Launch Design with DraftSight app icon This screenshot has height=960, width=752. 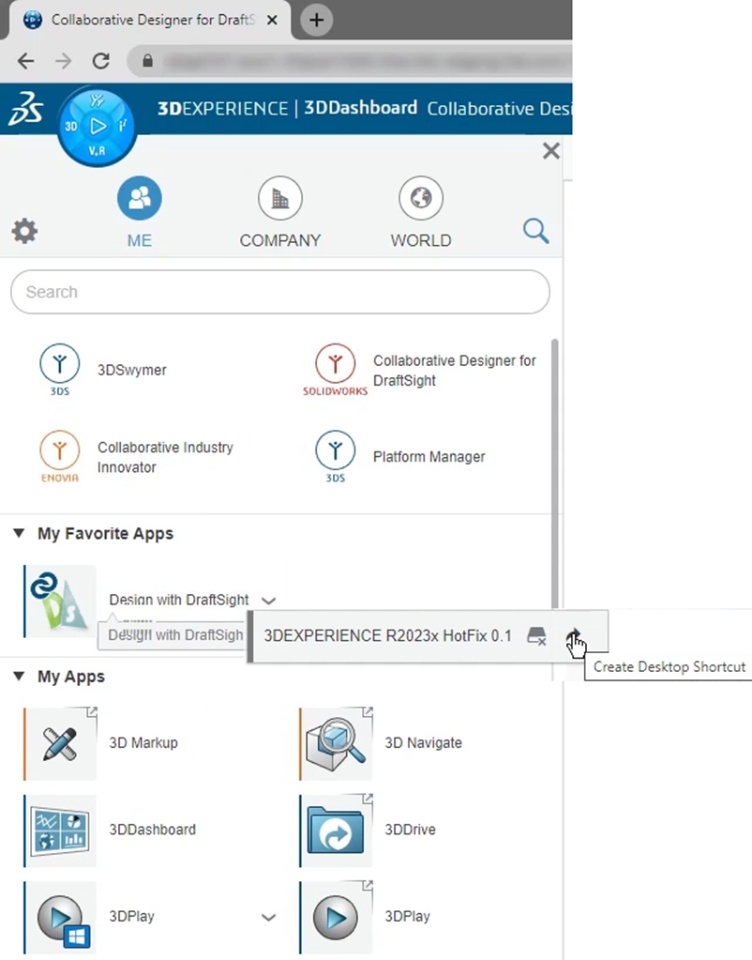point(60,601)
